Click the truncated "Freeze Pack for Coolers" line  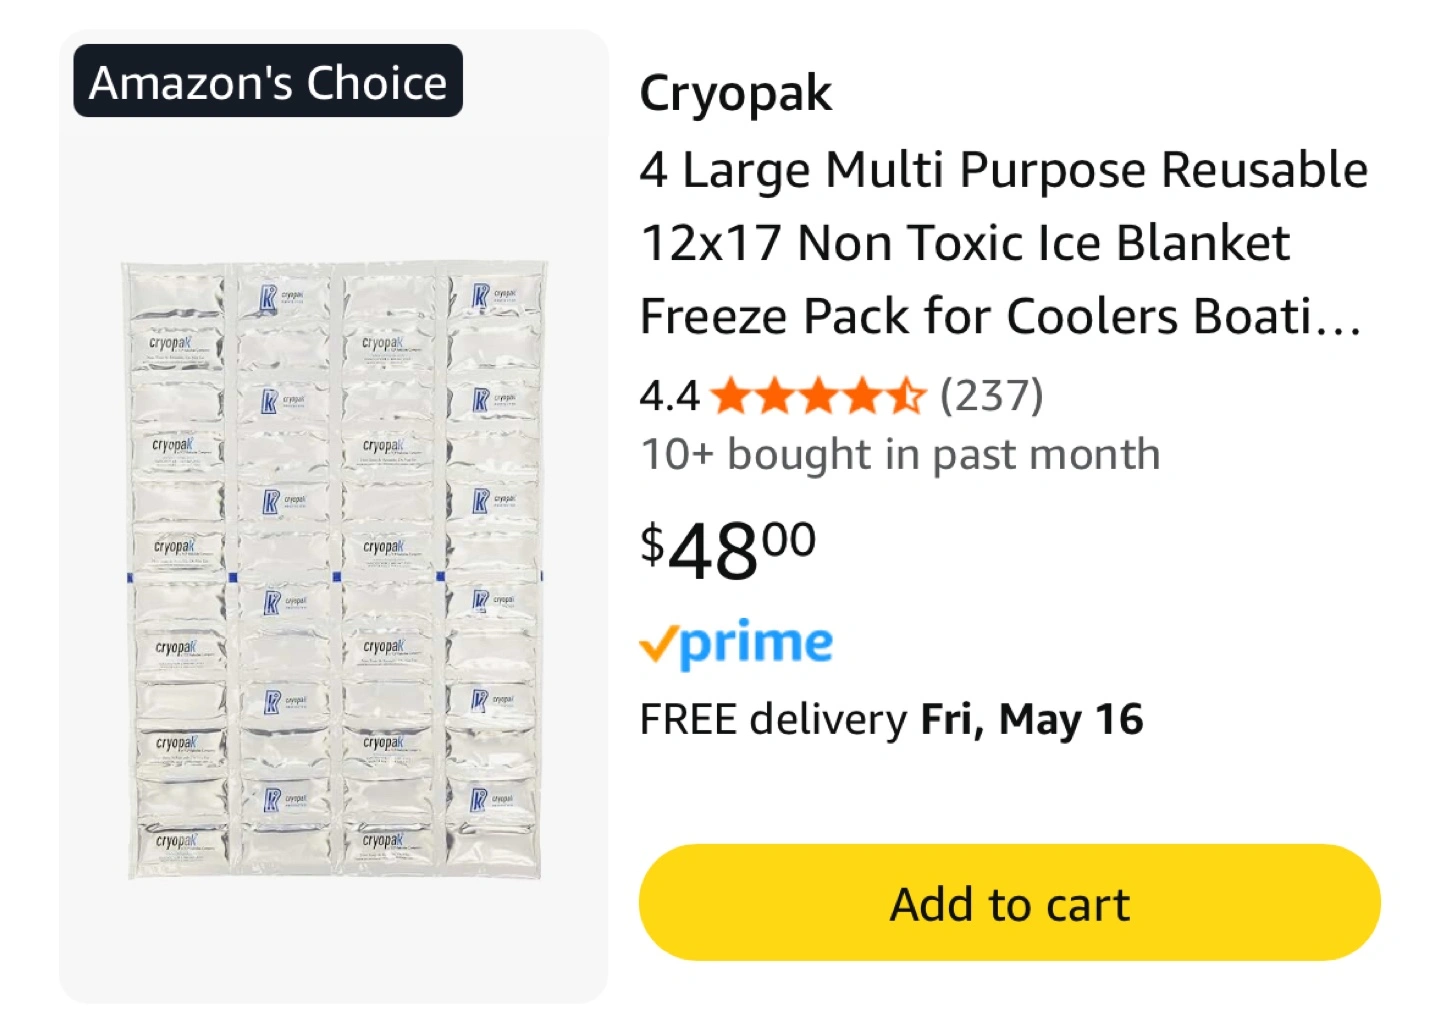coord(1000,316)
